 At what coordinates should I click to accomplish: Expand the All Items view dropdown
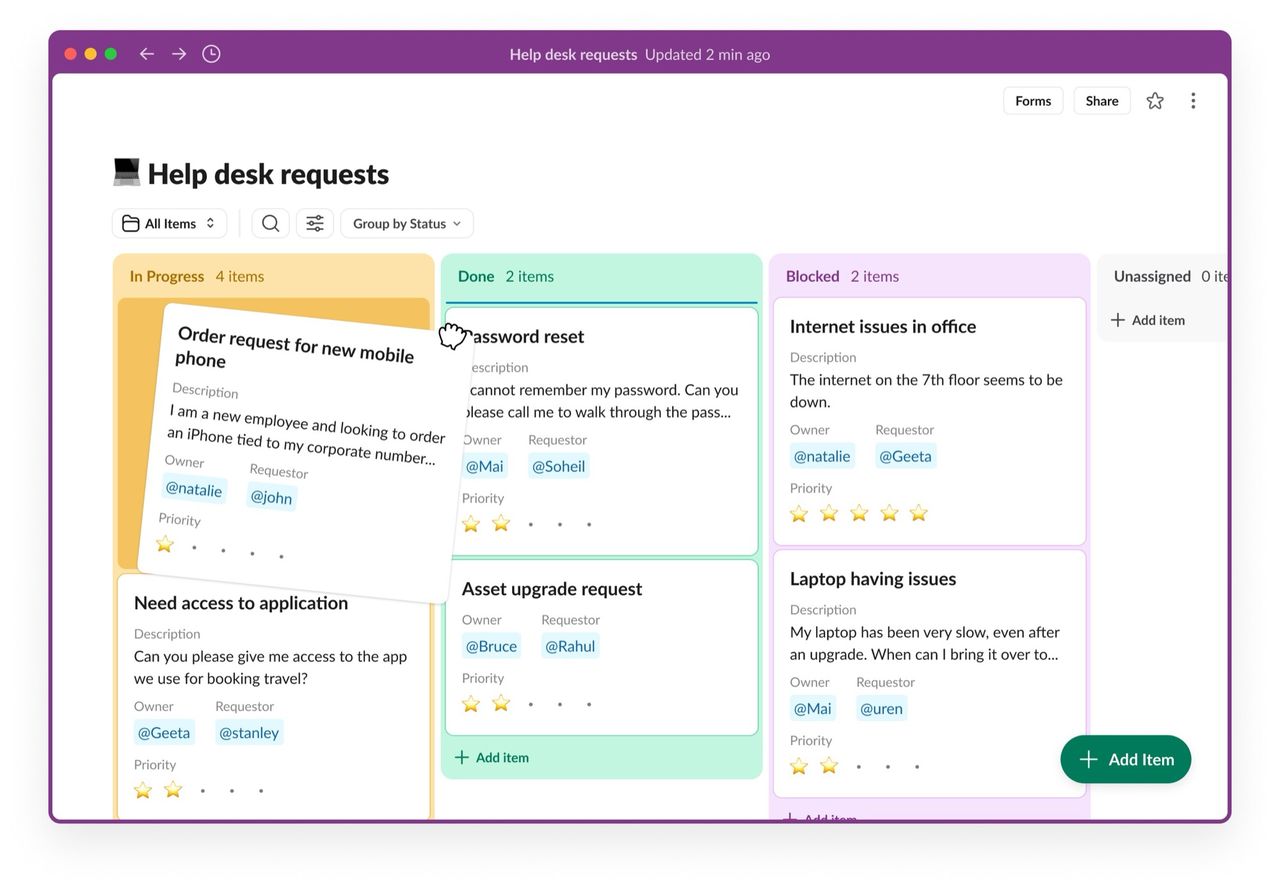pyautogui.click(x=169, y=223)
